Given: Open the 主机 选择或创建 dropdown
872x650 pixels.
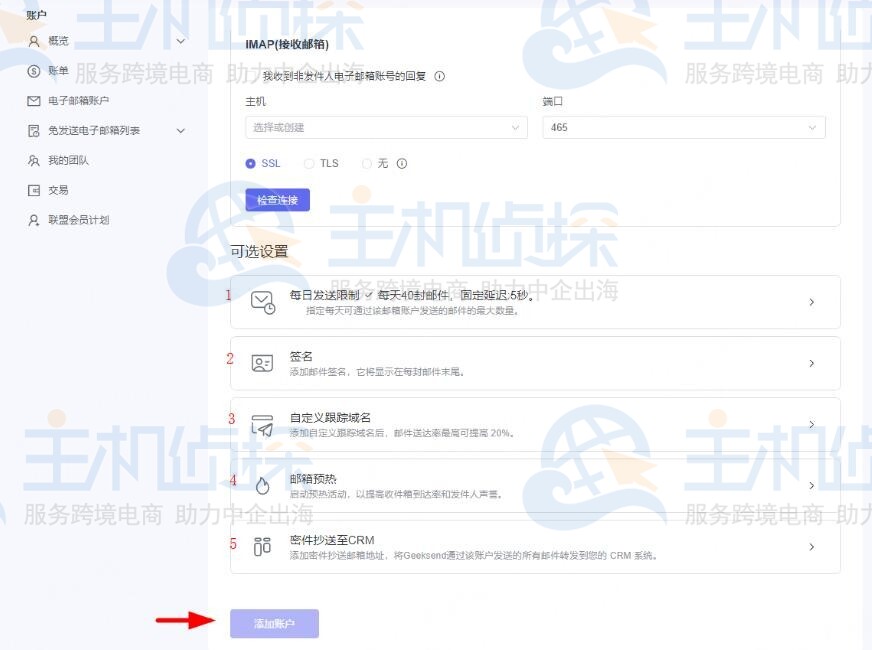Looking at the screenshot, I should click(x=385, y=127).
